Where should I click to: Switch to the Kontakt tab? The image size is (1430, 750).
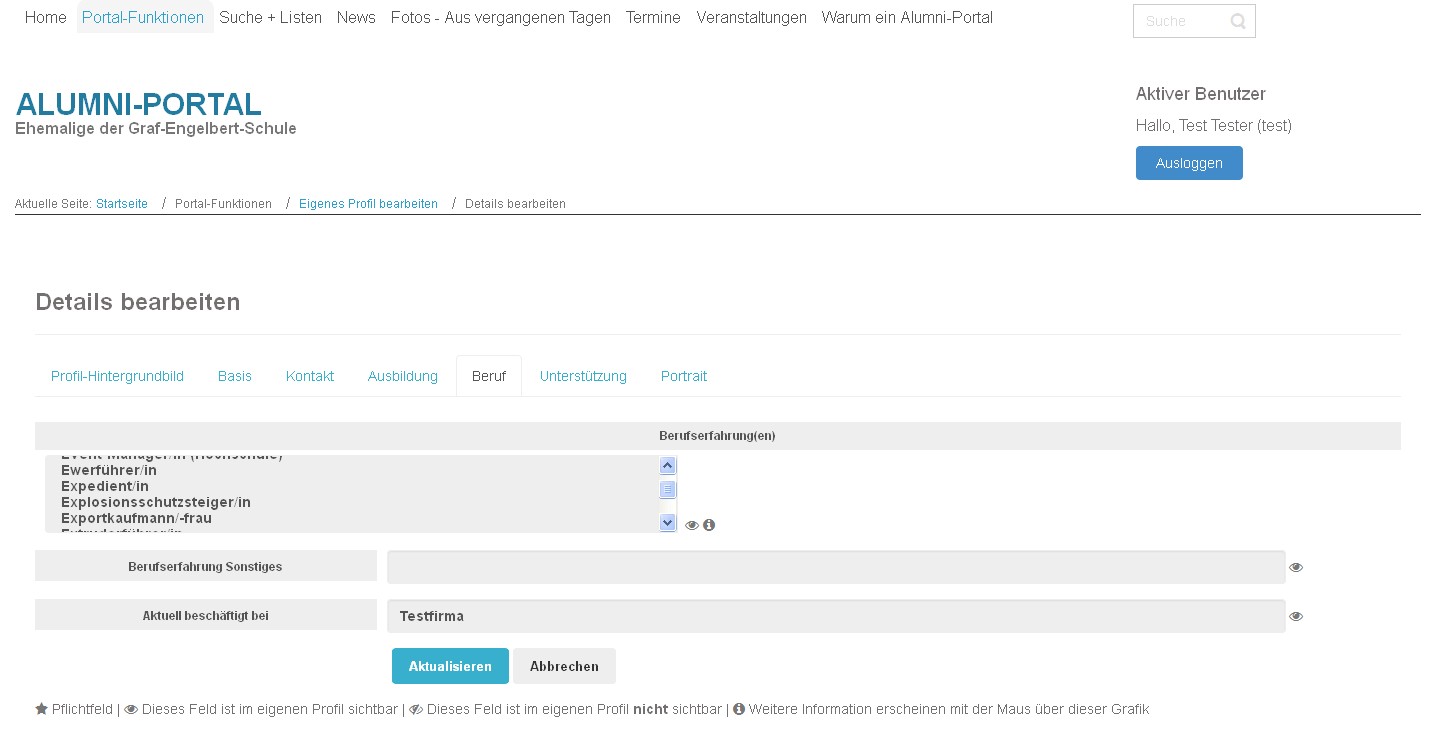(310, 376)
